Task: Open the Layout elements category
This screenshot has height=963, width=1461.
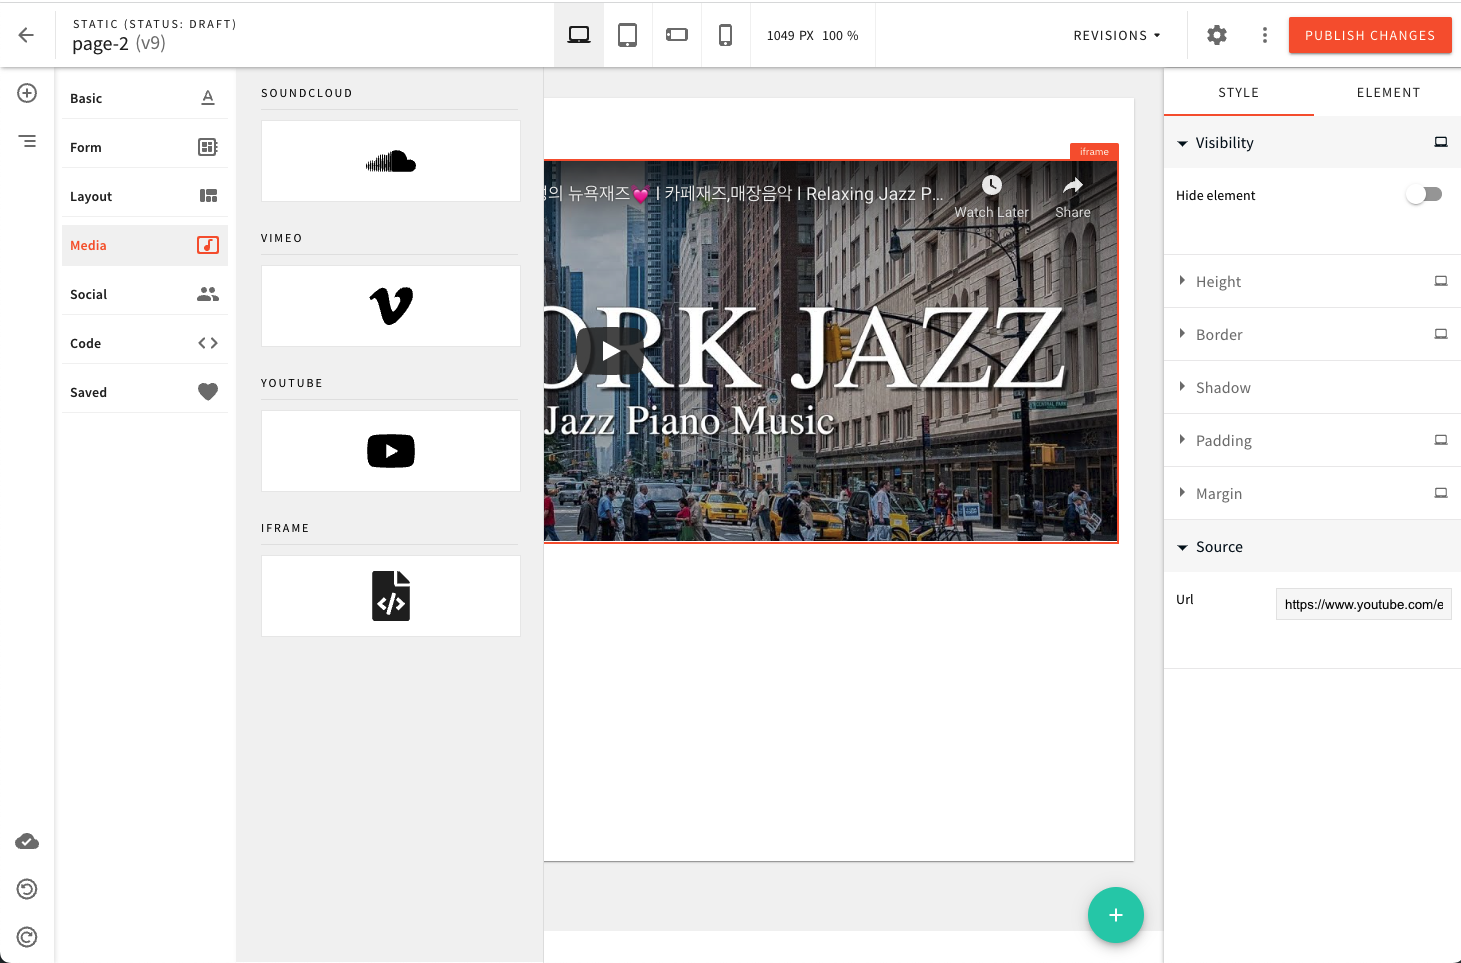Action: 145,196
